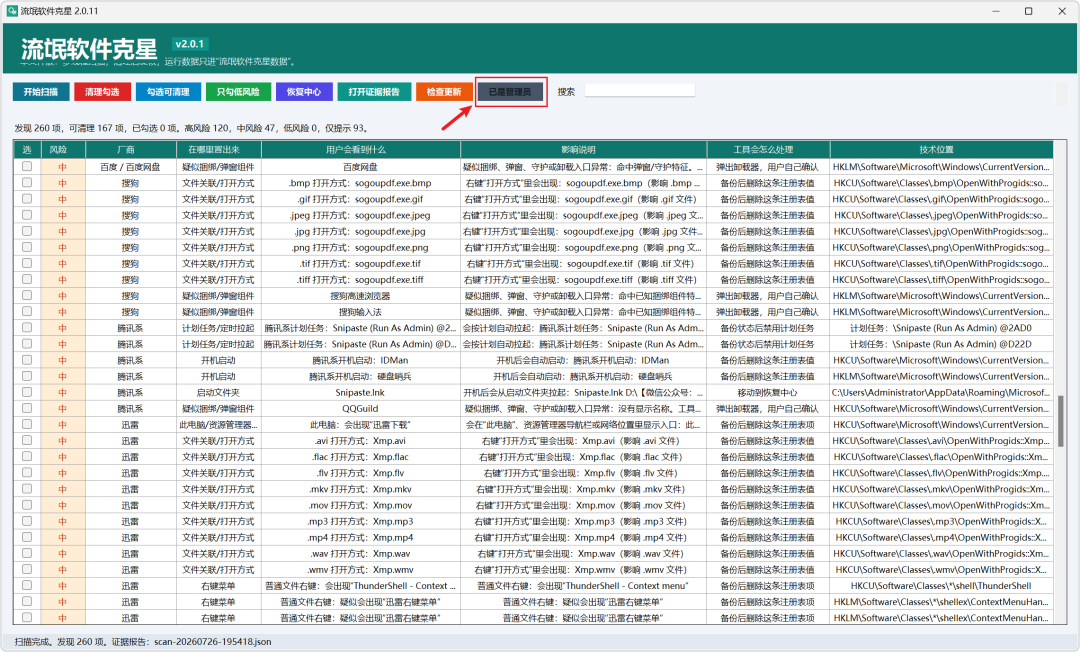Click the status bar text scan-20260726-195418.json

[x=213, y=642]
